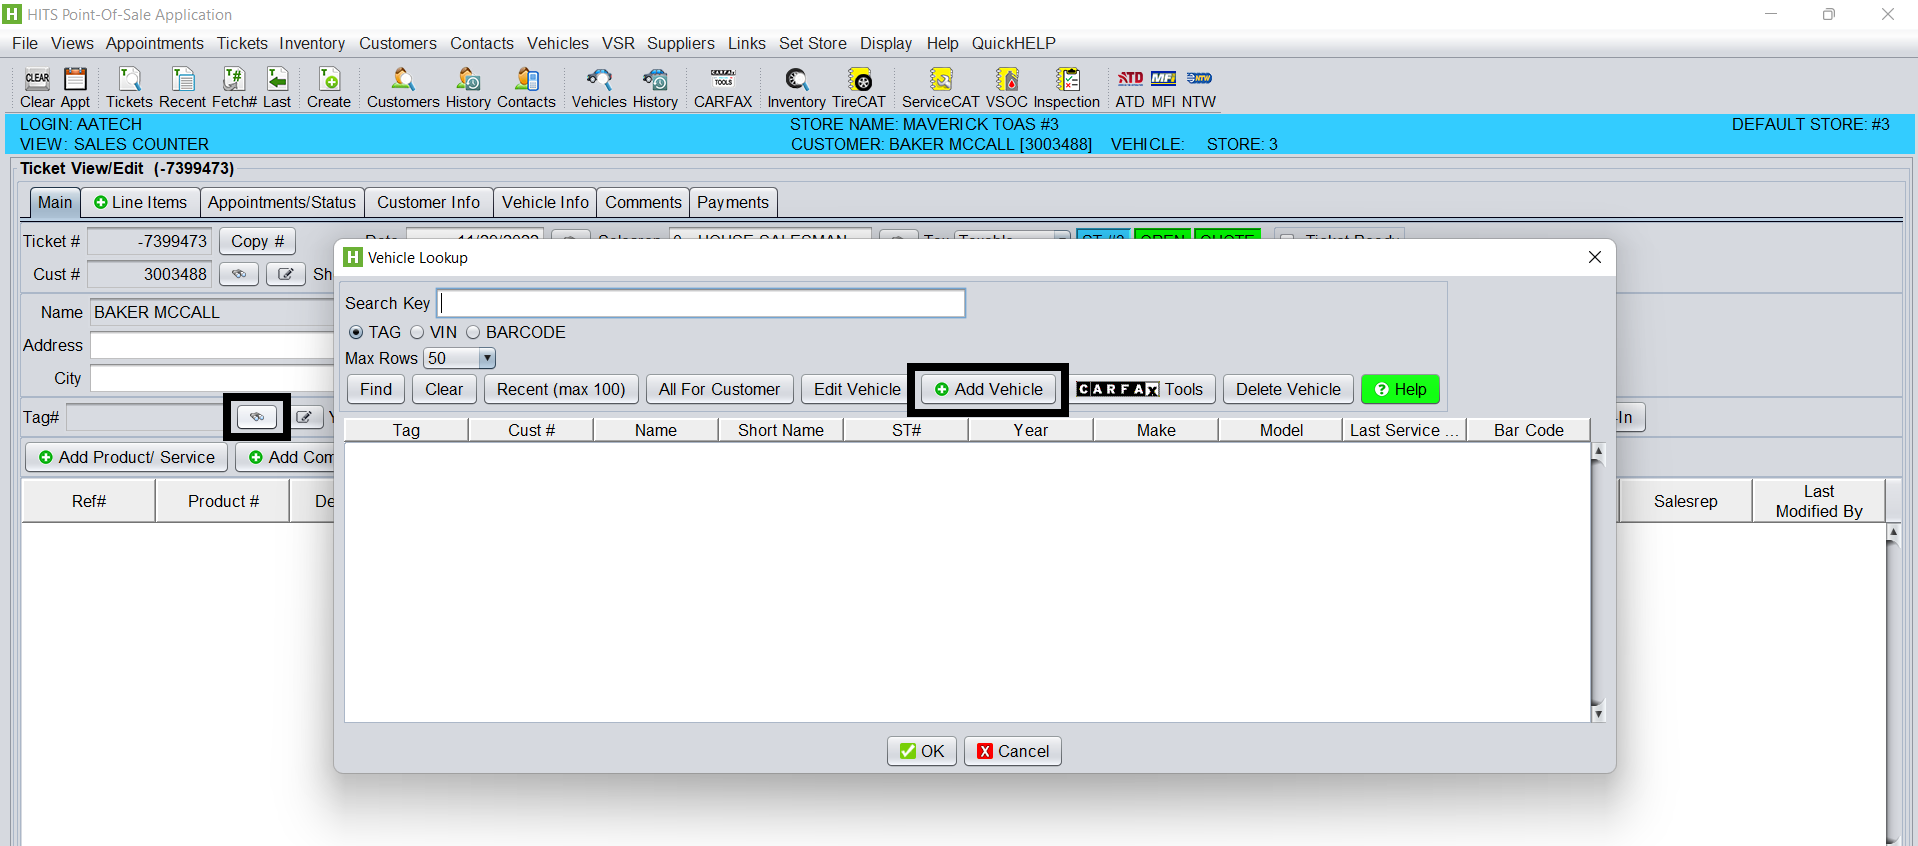Click into the Search Key field

[x=701, y=303]
